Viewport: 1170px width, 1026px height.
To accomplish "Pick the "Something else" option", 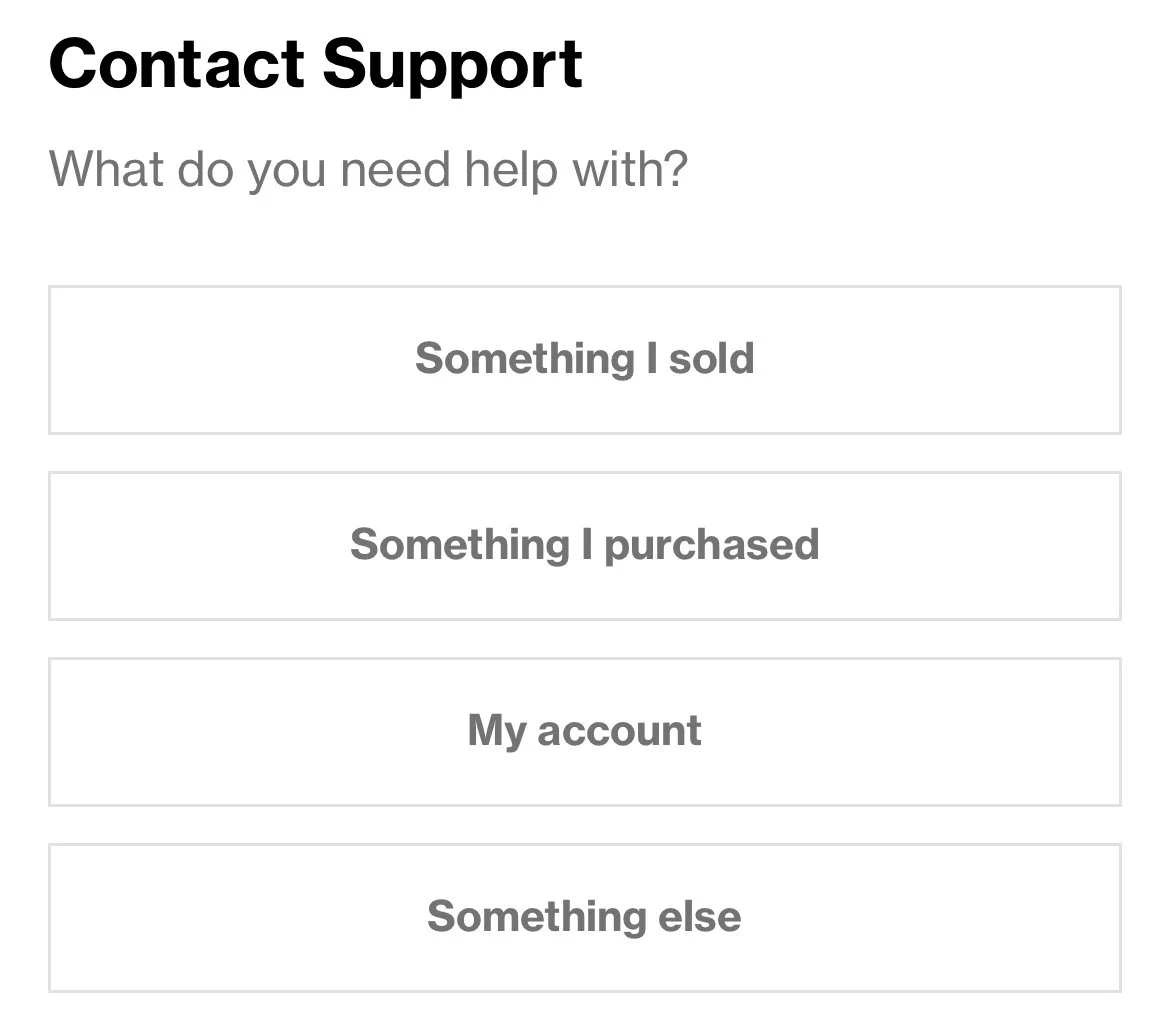I will (x=585, y=918).
